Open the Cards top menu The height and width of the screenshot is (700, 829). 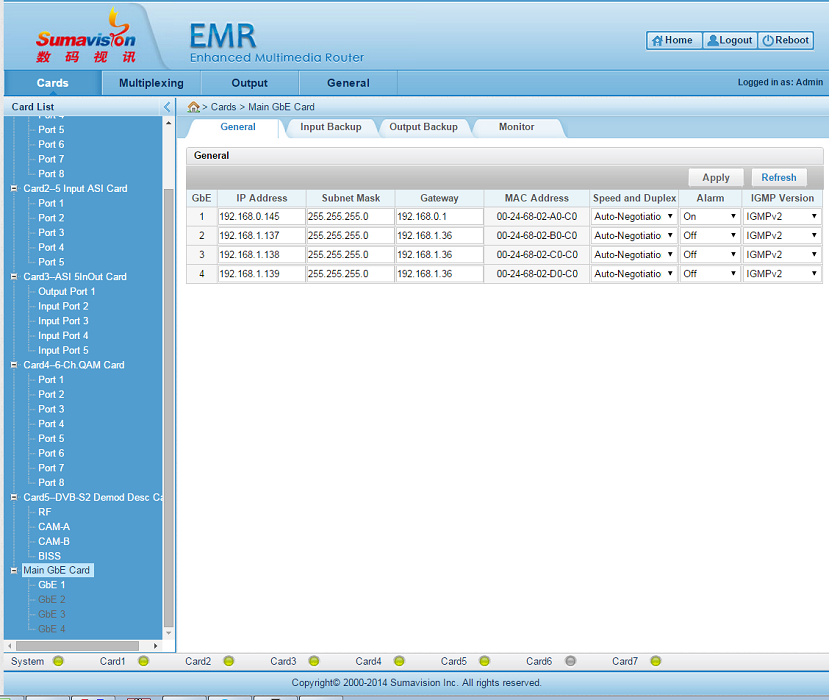(x=52, y=83)
